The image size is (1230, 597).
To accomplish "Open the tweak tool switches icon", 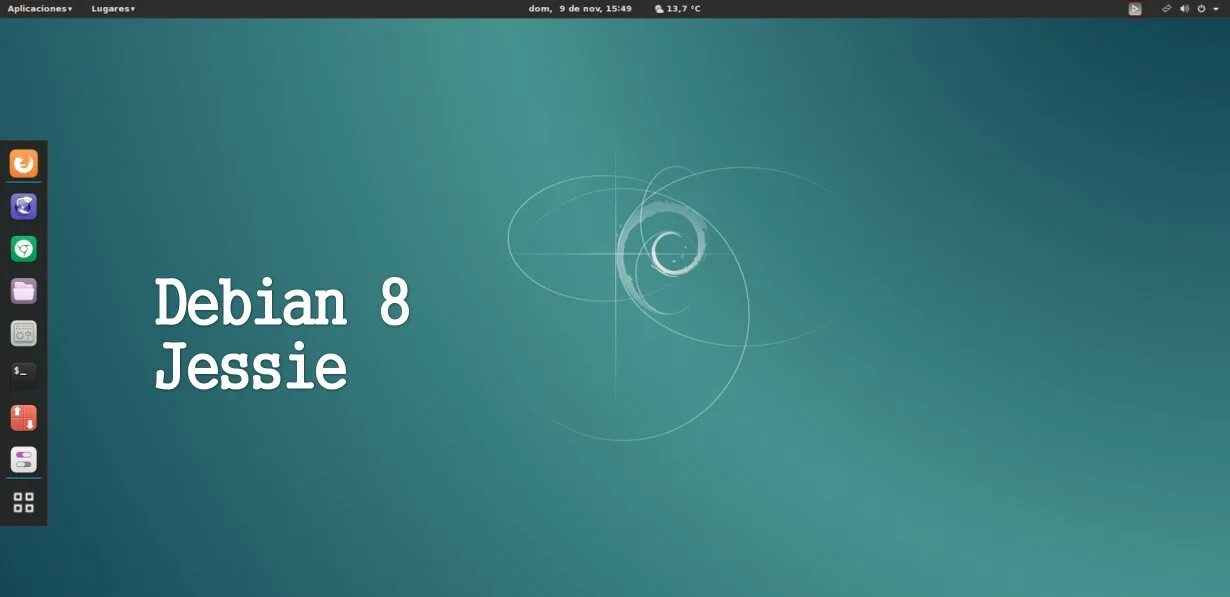I will (x=24, y=460).
